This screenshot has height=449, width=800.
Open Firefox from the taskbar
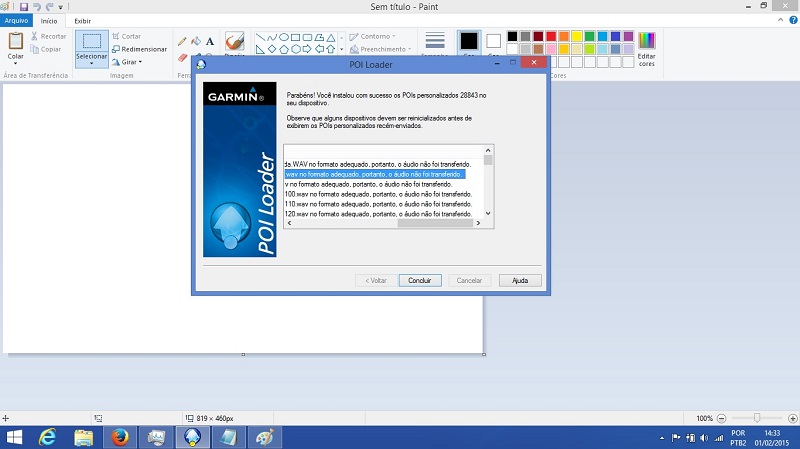(x=120, y=437)
